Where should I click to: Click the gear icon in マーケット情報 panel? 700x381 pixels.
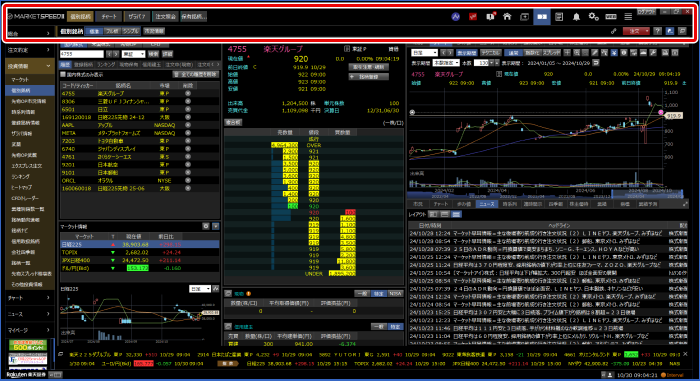pos(206,226)
